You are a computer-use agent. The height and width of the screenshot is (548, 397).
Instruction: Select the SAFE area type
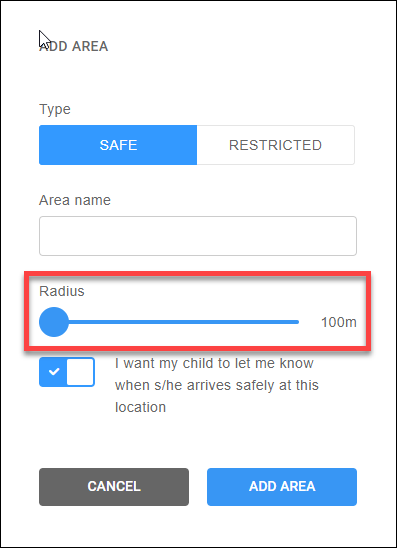click(118, 145)
